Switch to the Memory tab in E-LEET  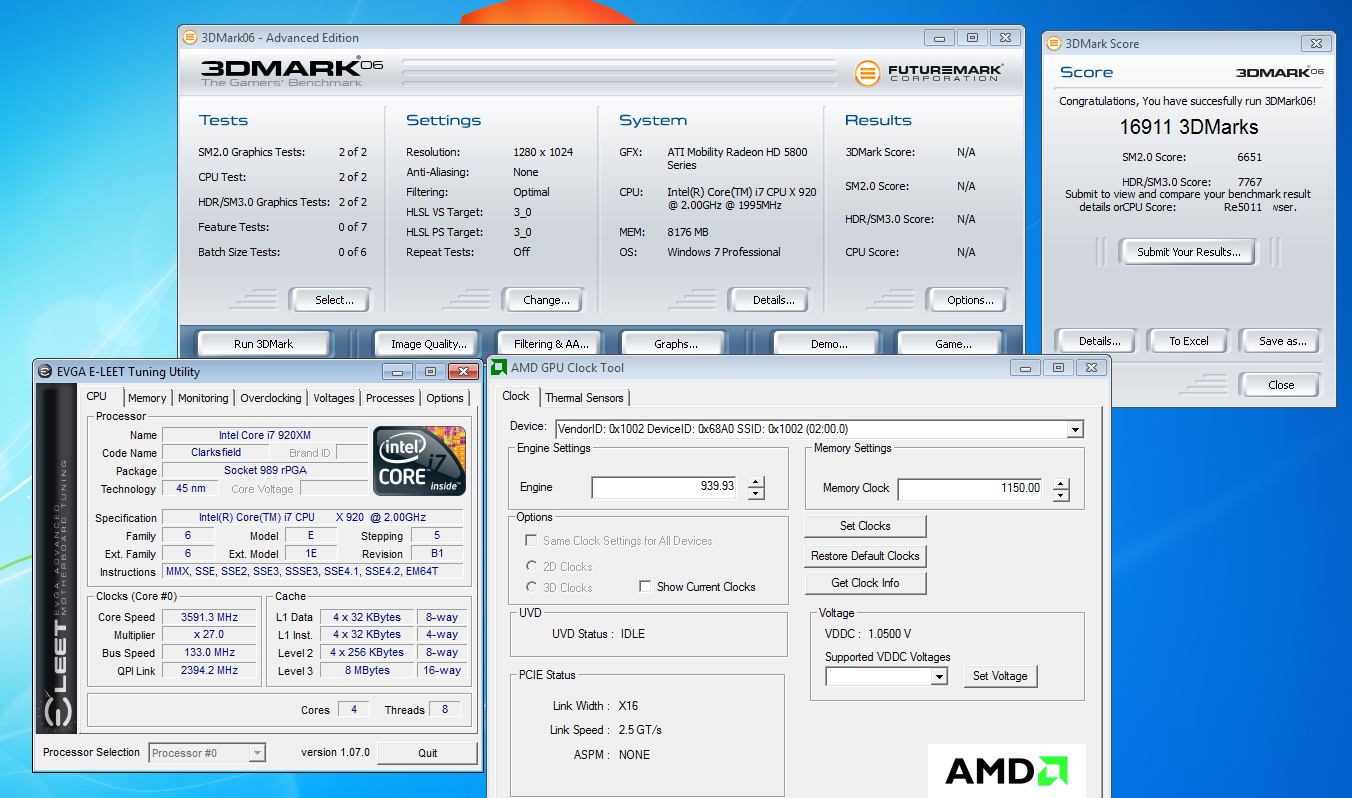click(147, 398)
